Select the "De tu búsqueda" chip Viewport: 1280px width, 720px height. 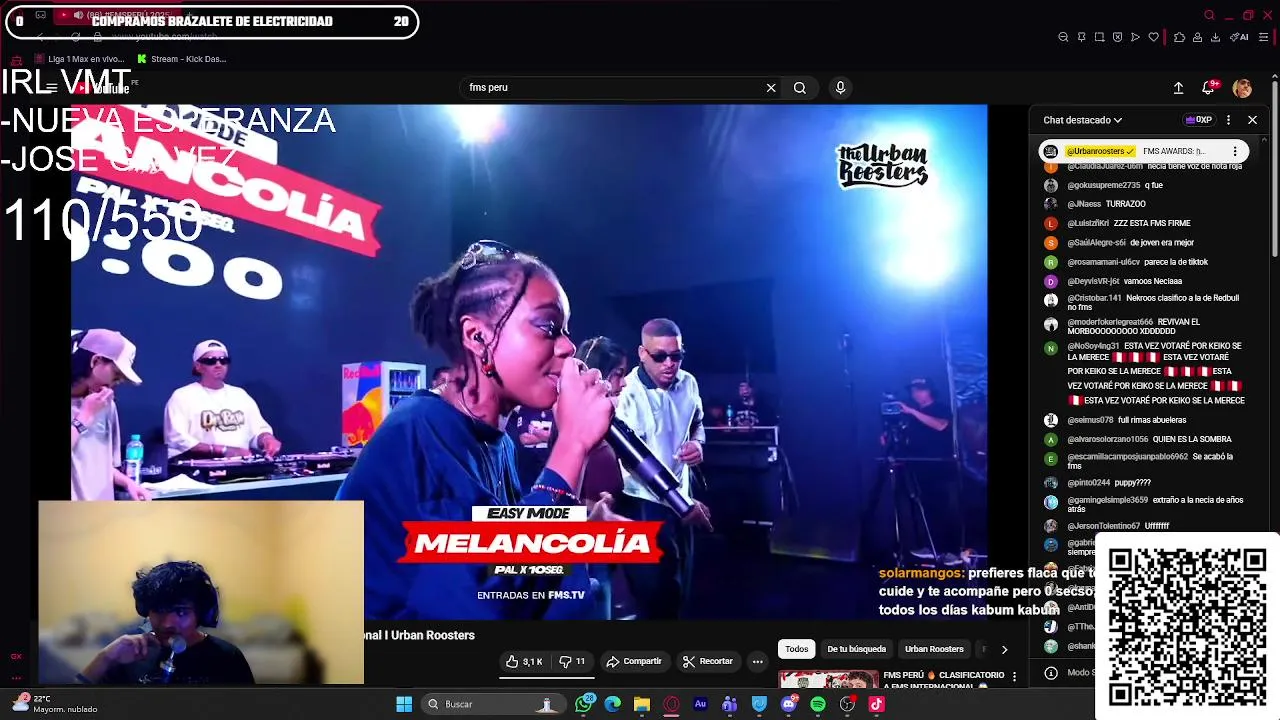tap(857, 649)
